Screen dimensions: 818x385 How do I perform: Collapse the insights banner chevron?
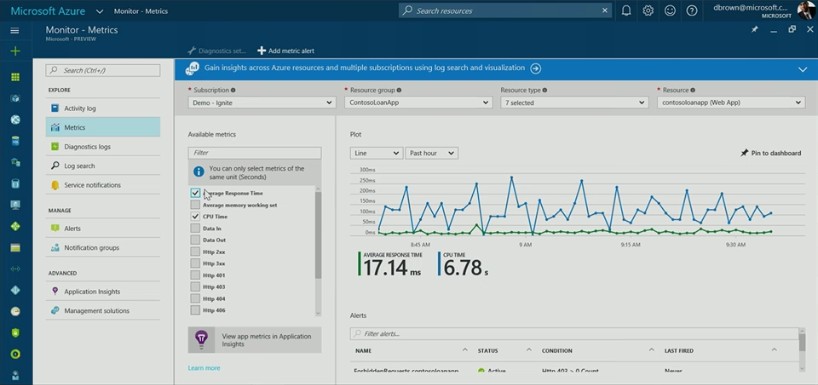click(802, 69)
